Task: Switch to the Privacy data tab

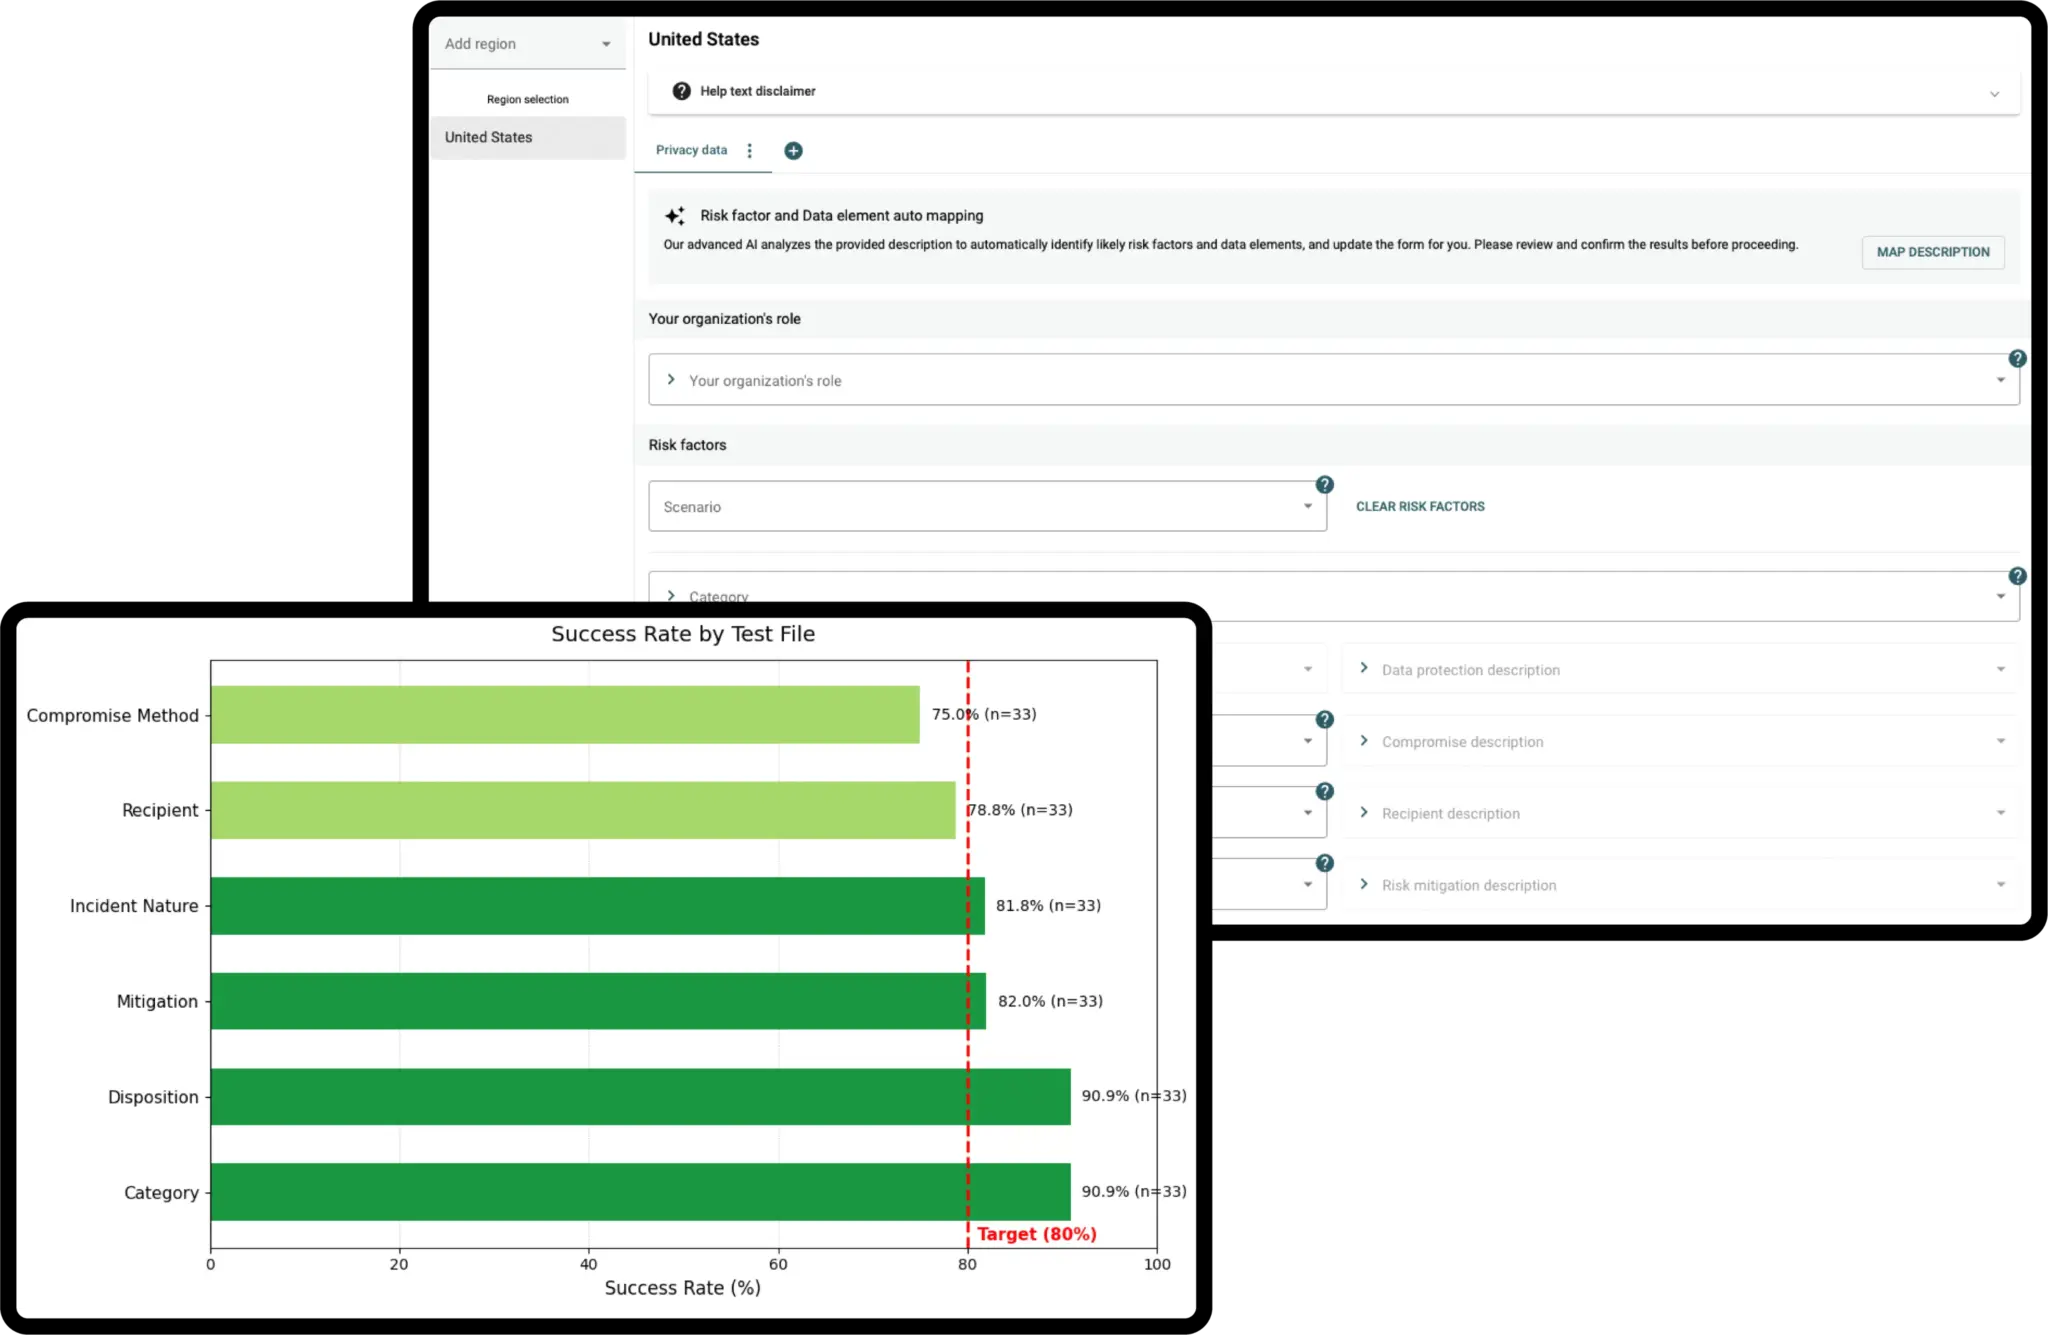Action: [x=691, y=150]
